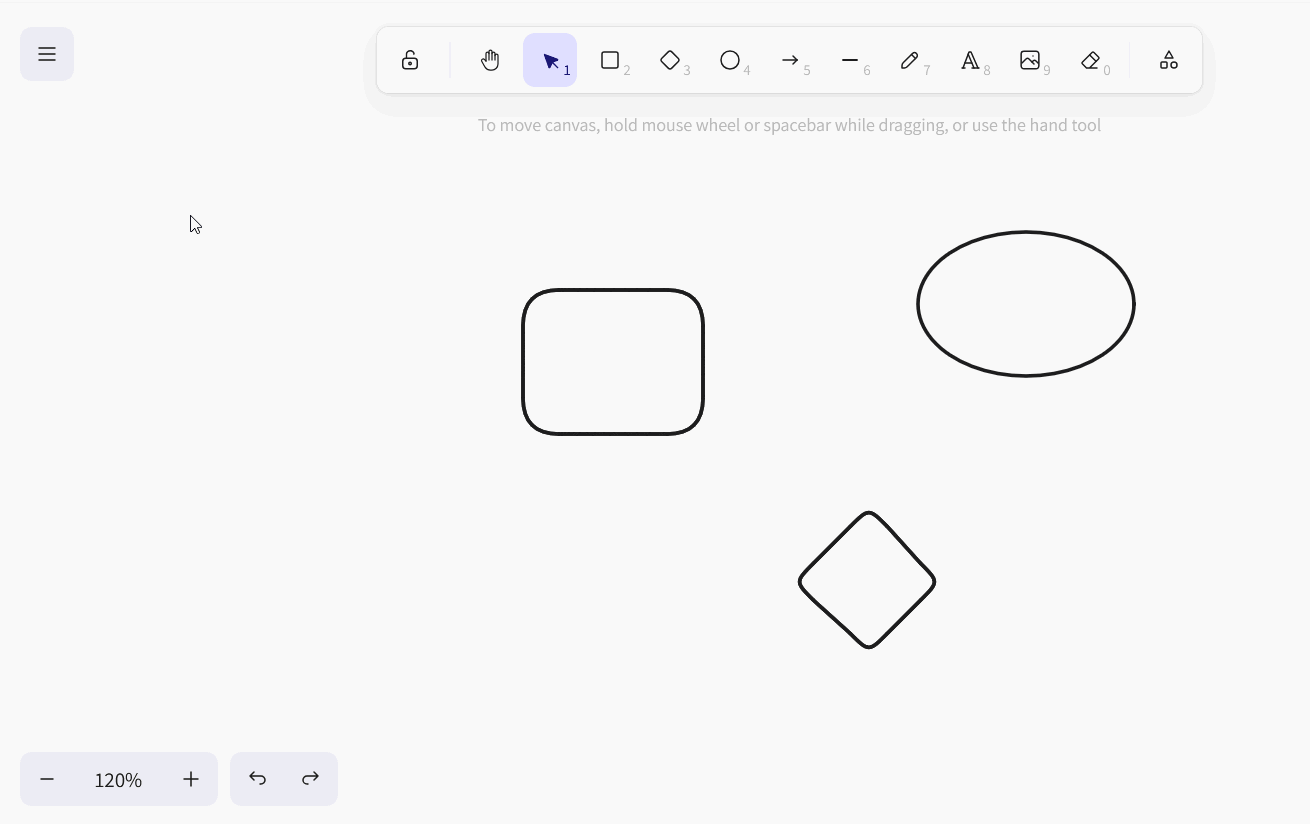This screenshot has height=824, width=1310.
Task: Activate the Draw pencil tool
Action: 910,61
